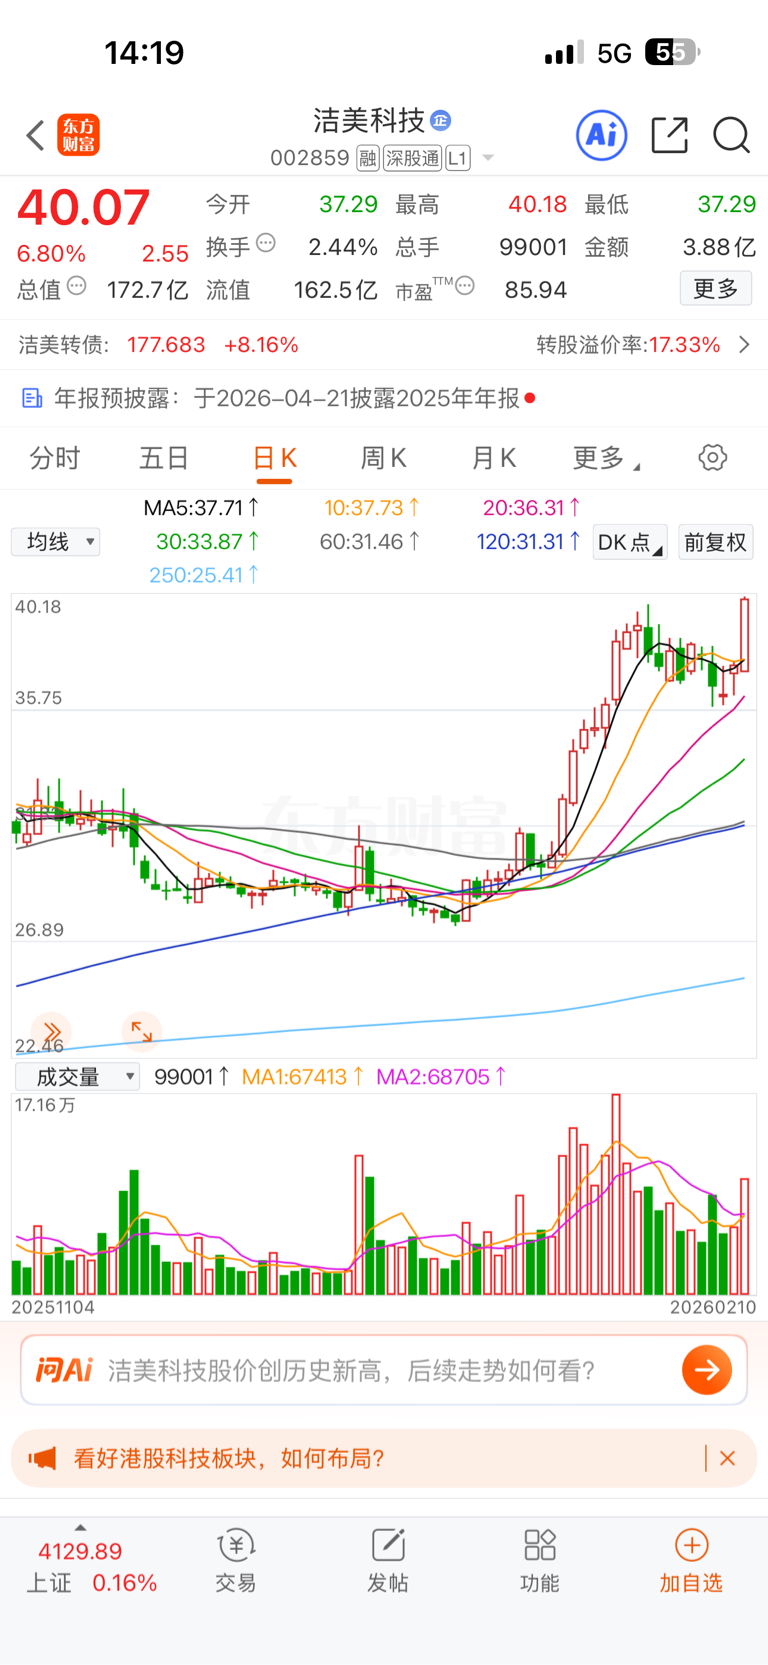Tap the 金额 3.88亿 value
This screenshot has width=768, height=1665.
click(719, 247)
